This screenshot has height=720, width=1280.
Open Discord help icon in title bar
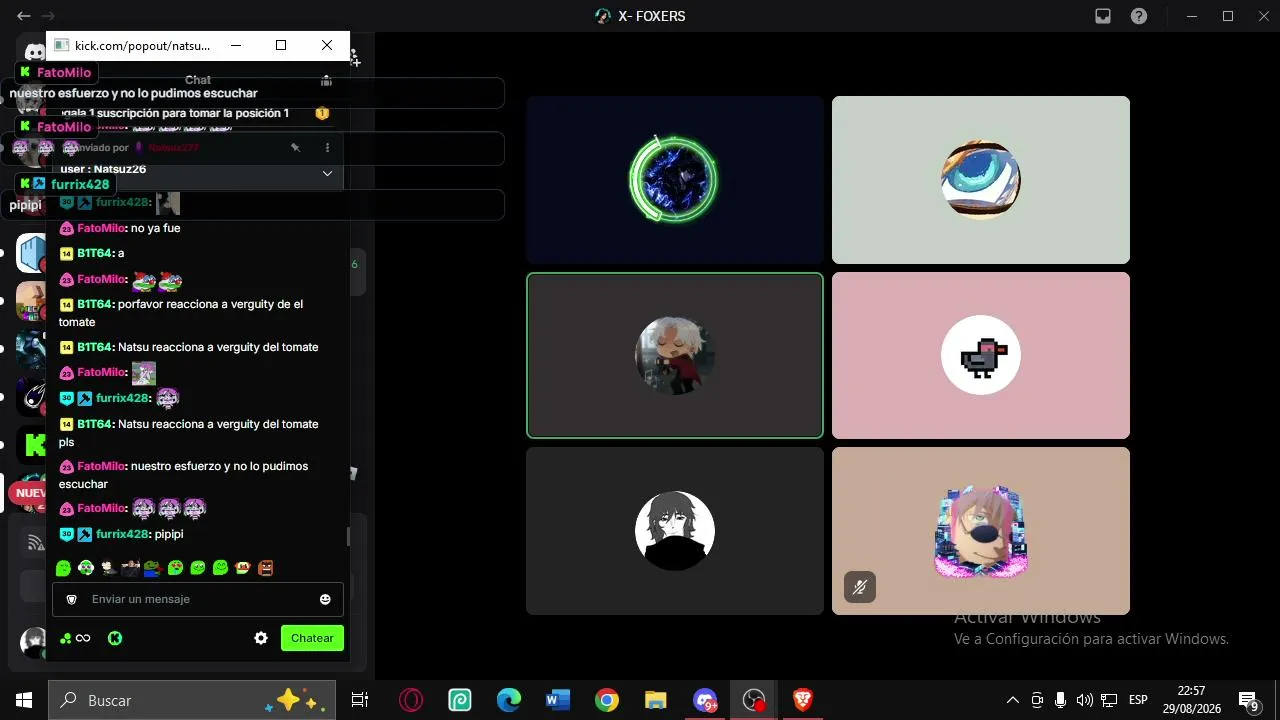[x=1139, y=16]
